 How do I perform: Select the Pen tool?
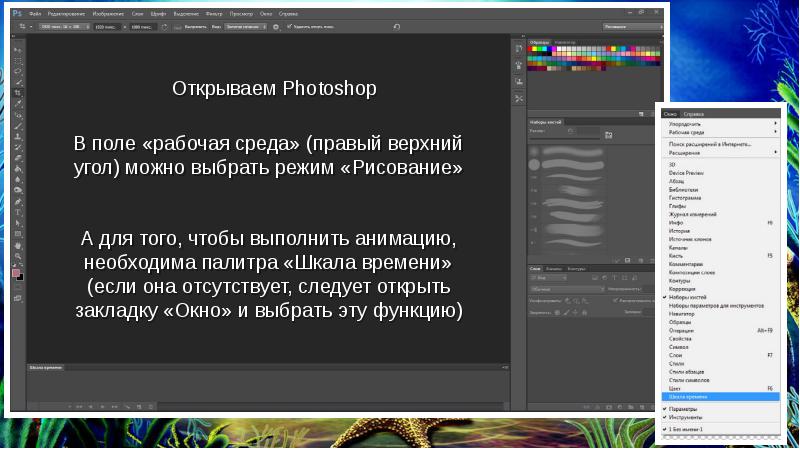pyautogui.click(x=18, y=201)
